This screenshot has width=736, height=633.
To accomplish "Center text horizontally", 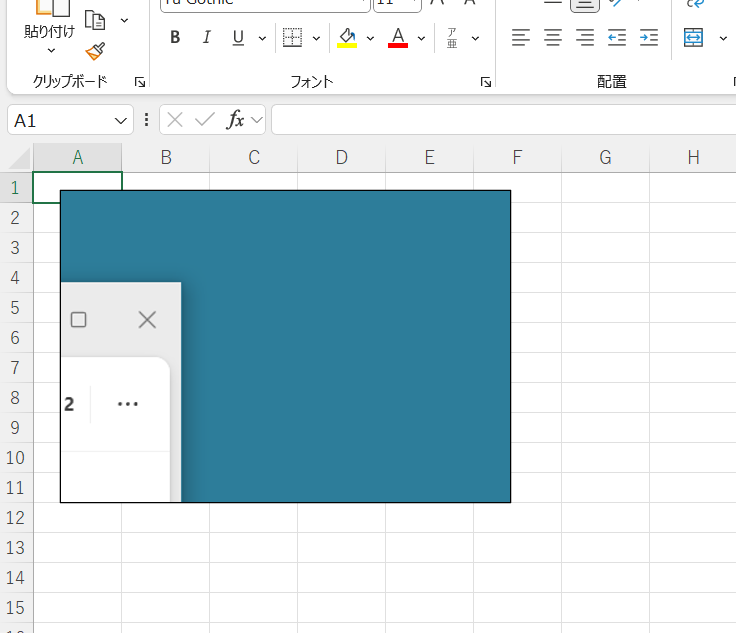I will tap(553, 38).
